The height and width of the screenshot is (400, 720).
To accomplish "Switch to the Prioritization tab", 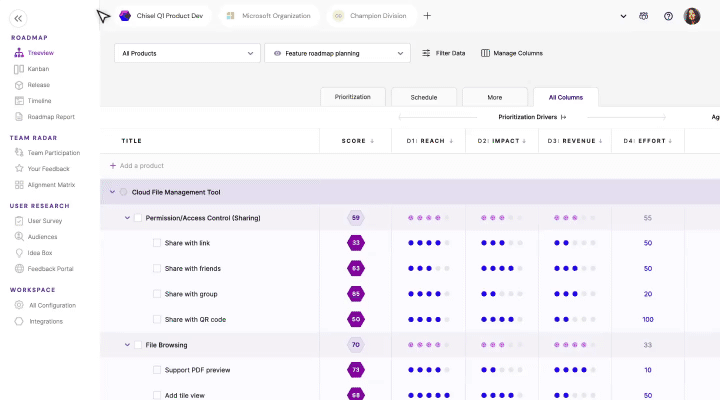I will pyautogui.click(x=352, y=97).
